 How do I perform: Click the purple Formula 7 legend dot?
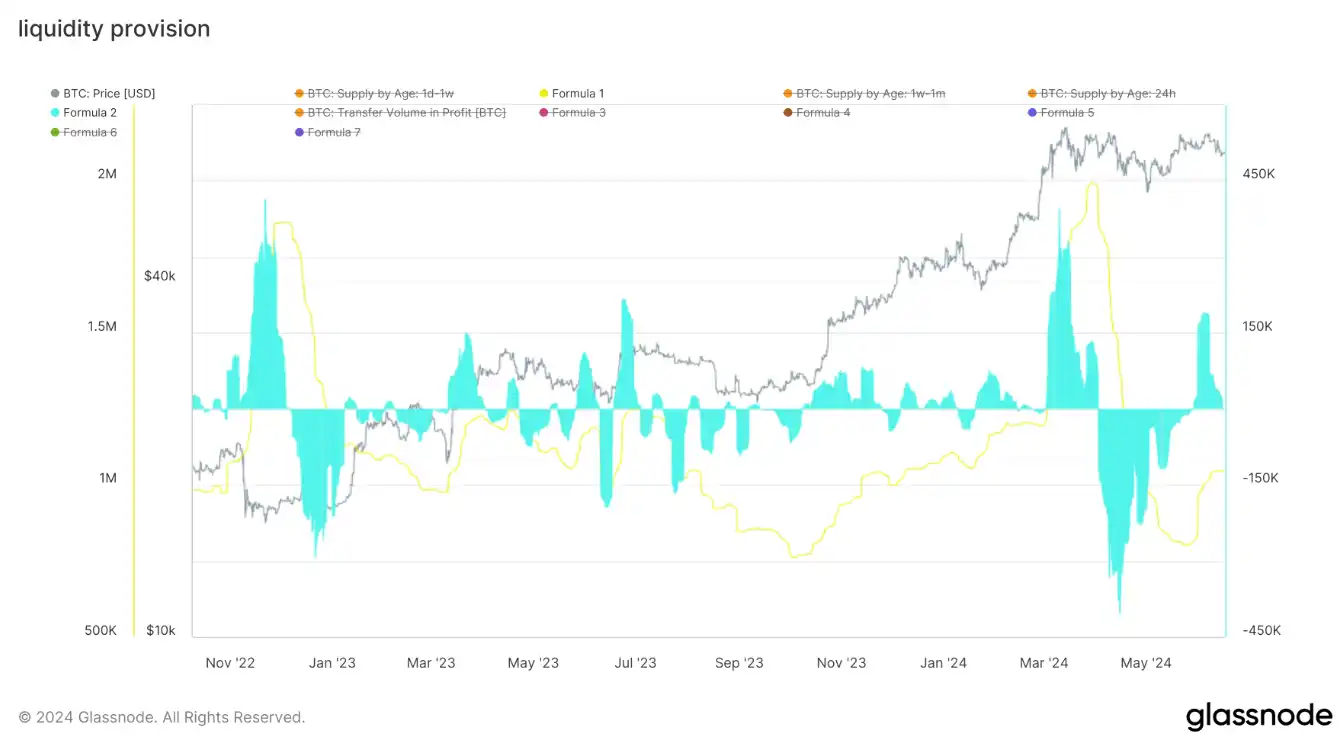tap(299, 132)
